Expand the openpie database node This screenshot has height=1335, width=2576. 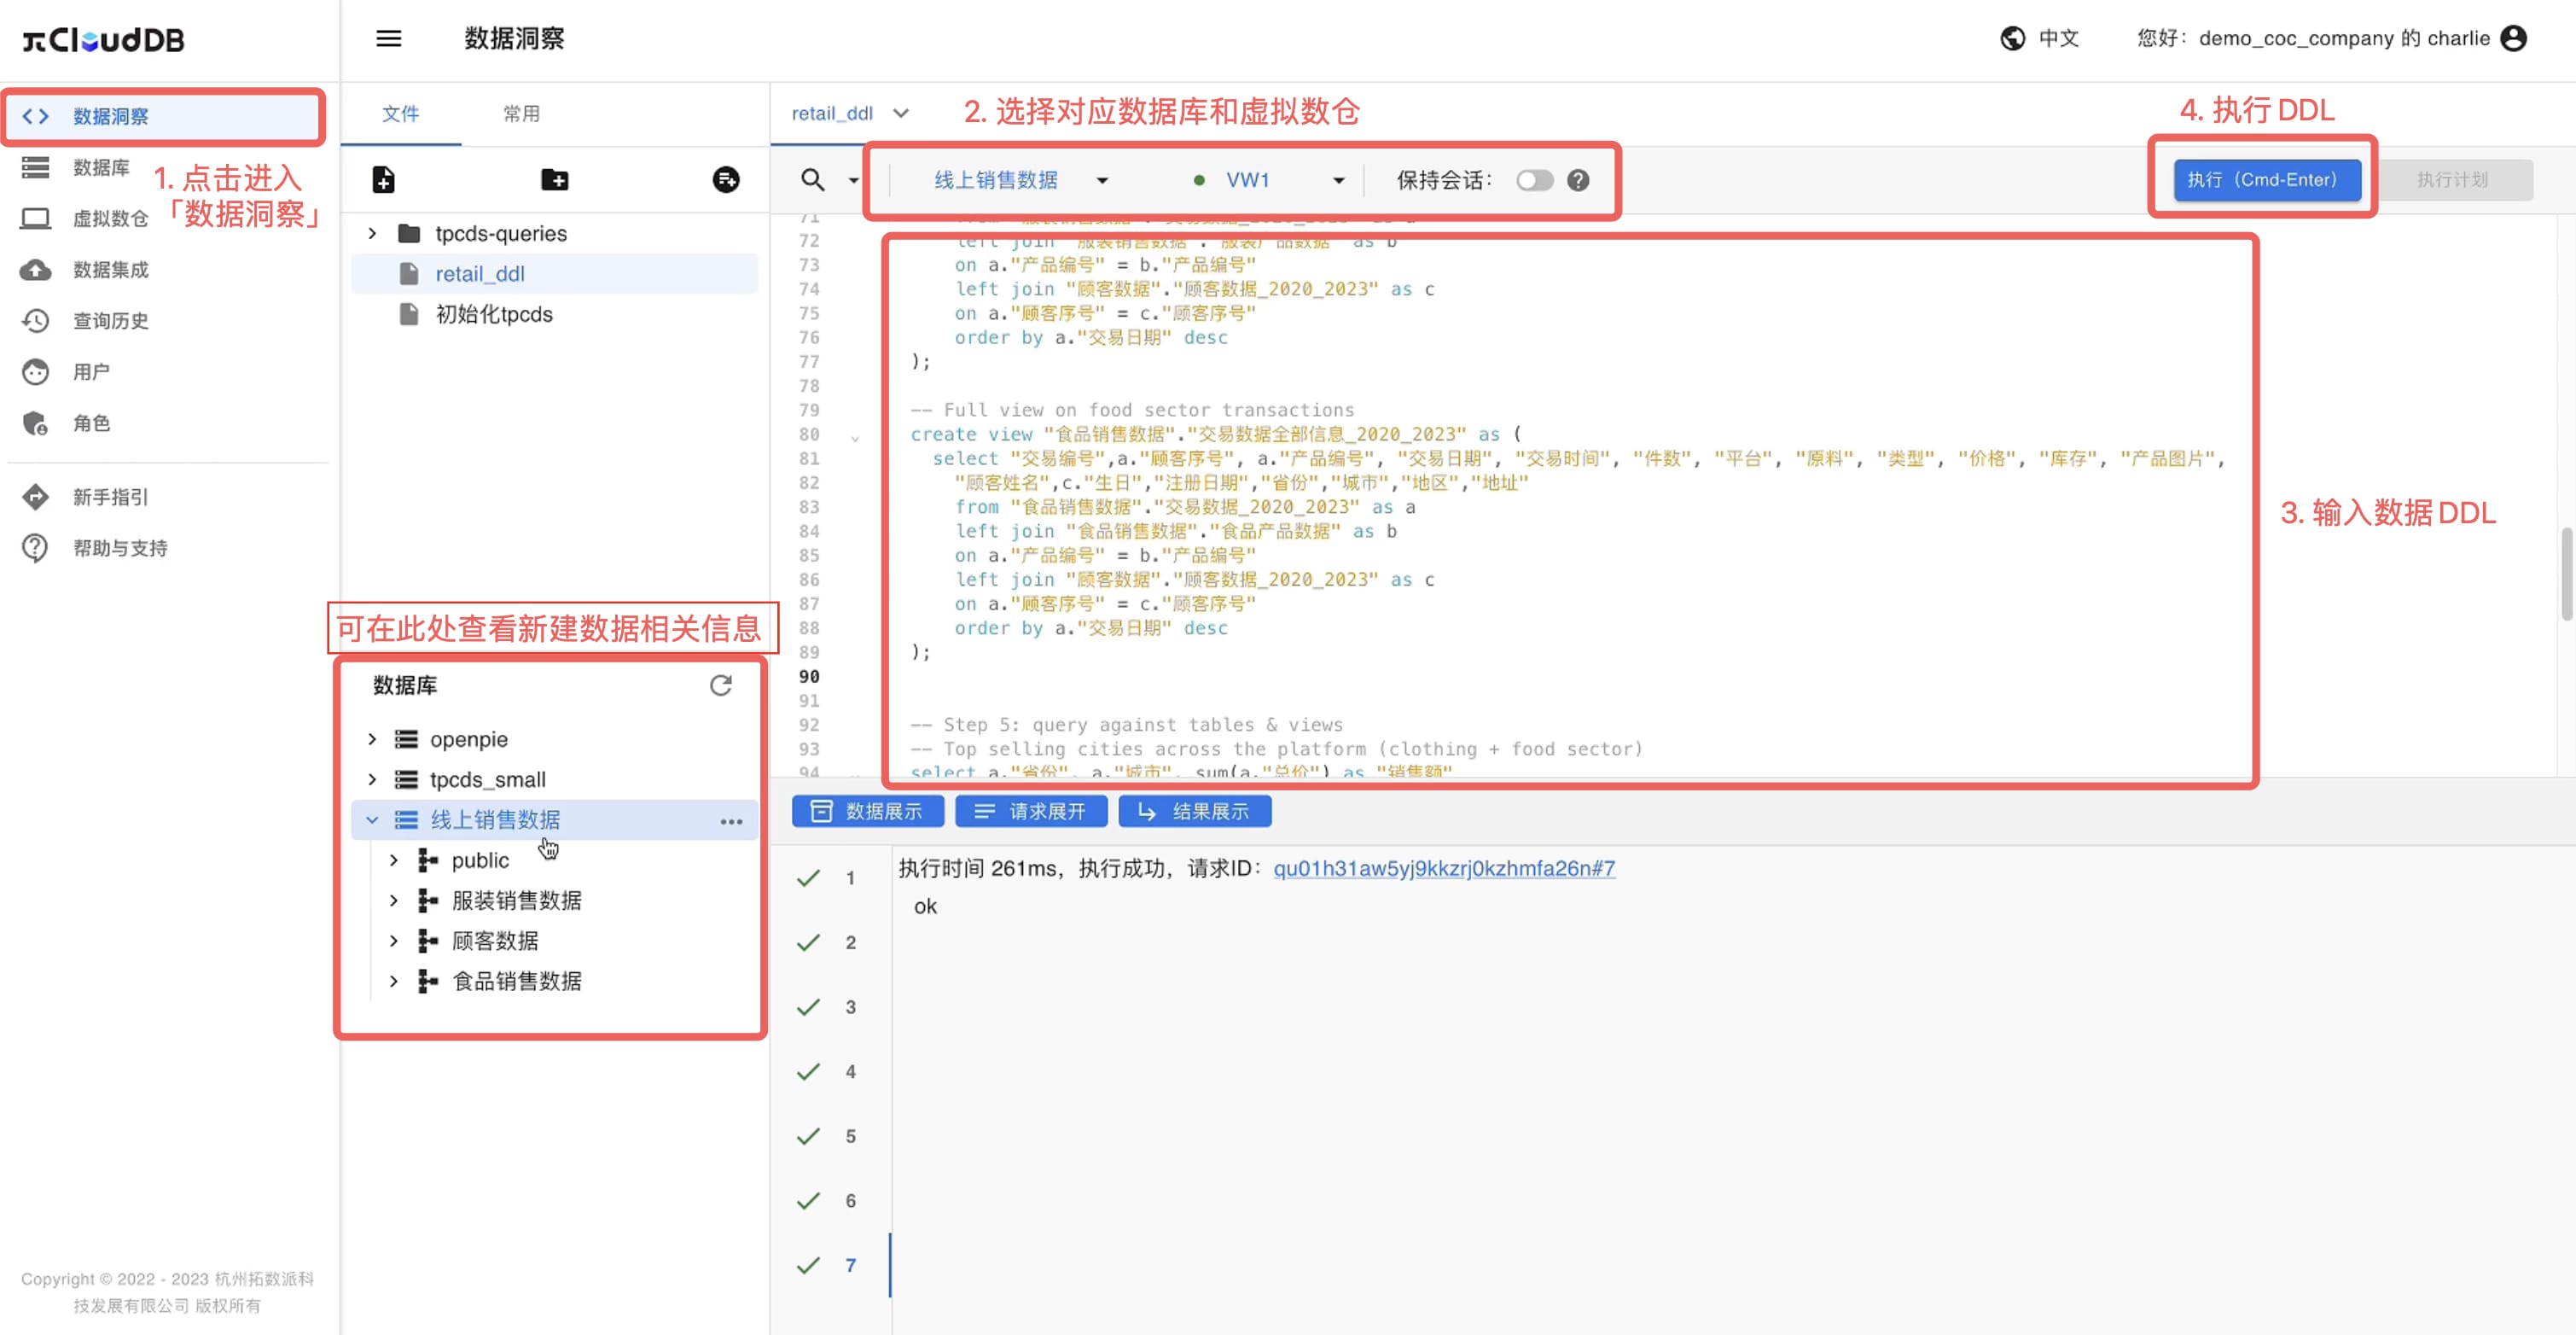(372, 739)
